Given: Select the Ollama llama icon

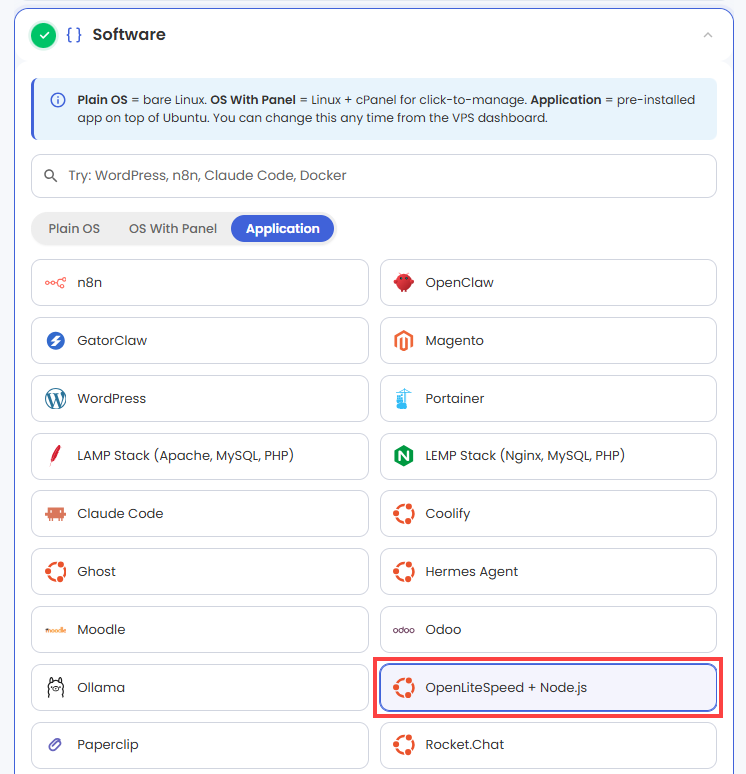Looking at the screenshot, I should tap(55, 687).
